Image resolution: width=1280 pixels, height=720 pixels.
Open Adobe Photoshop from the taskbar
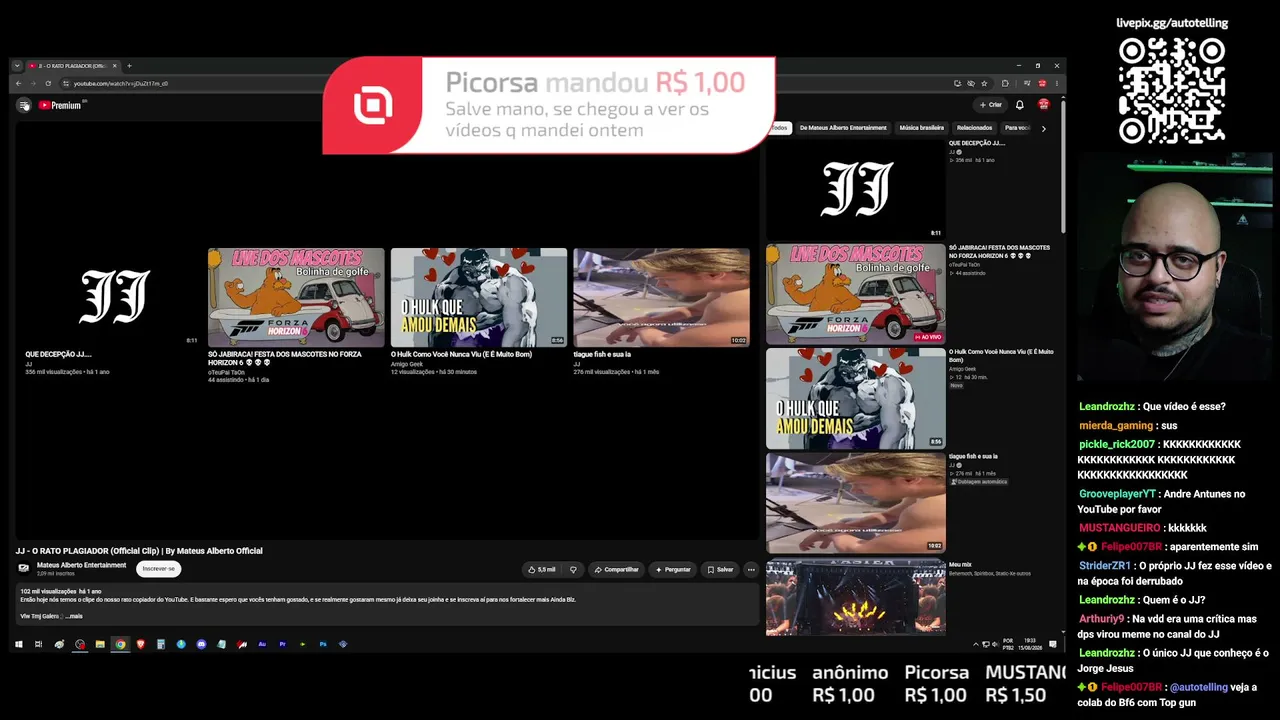point(323,644)
